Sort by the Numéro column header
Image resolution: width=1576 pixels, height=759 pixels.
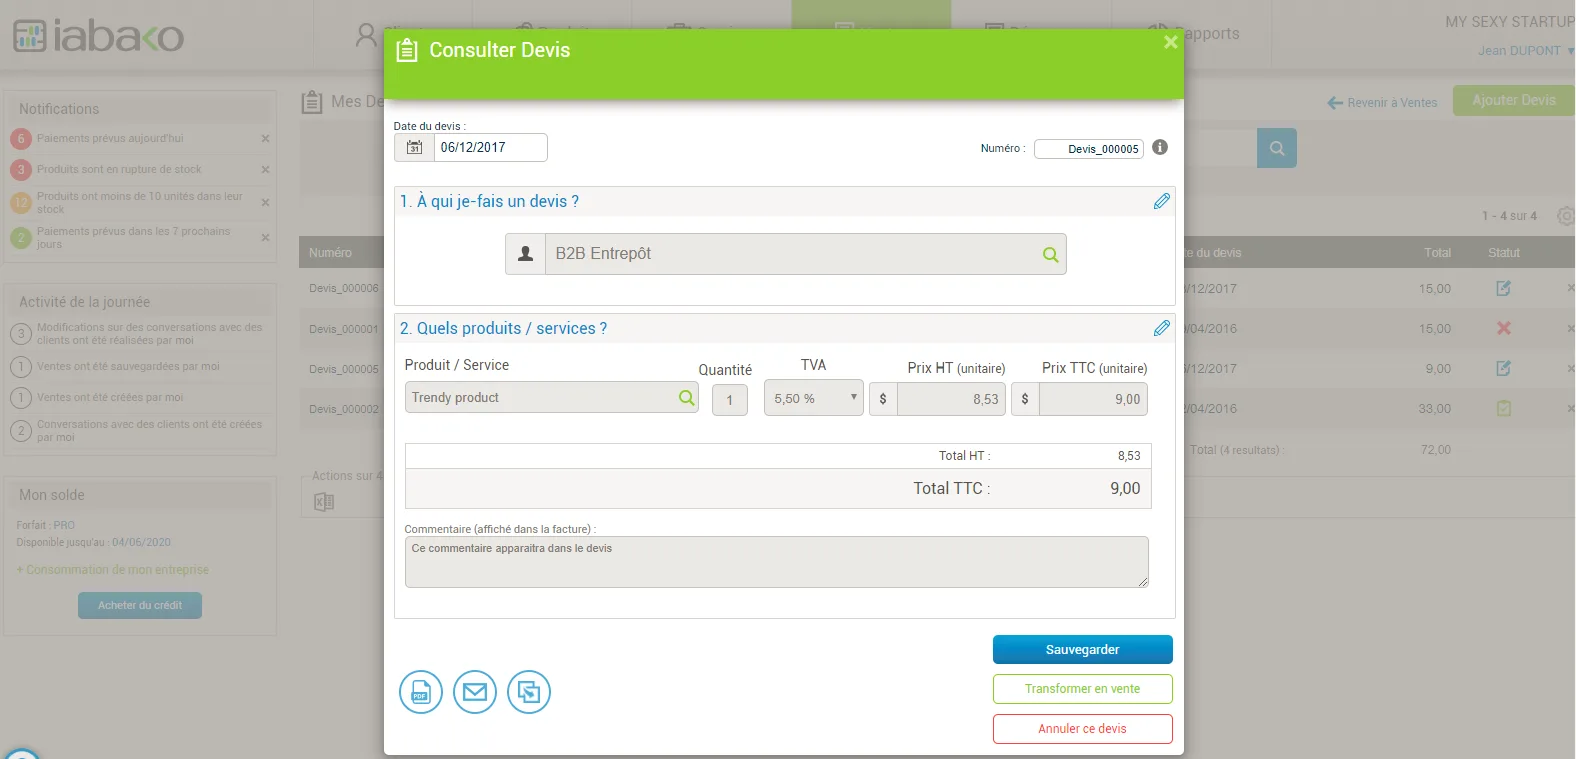pos(330,253)
